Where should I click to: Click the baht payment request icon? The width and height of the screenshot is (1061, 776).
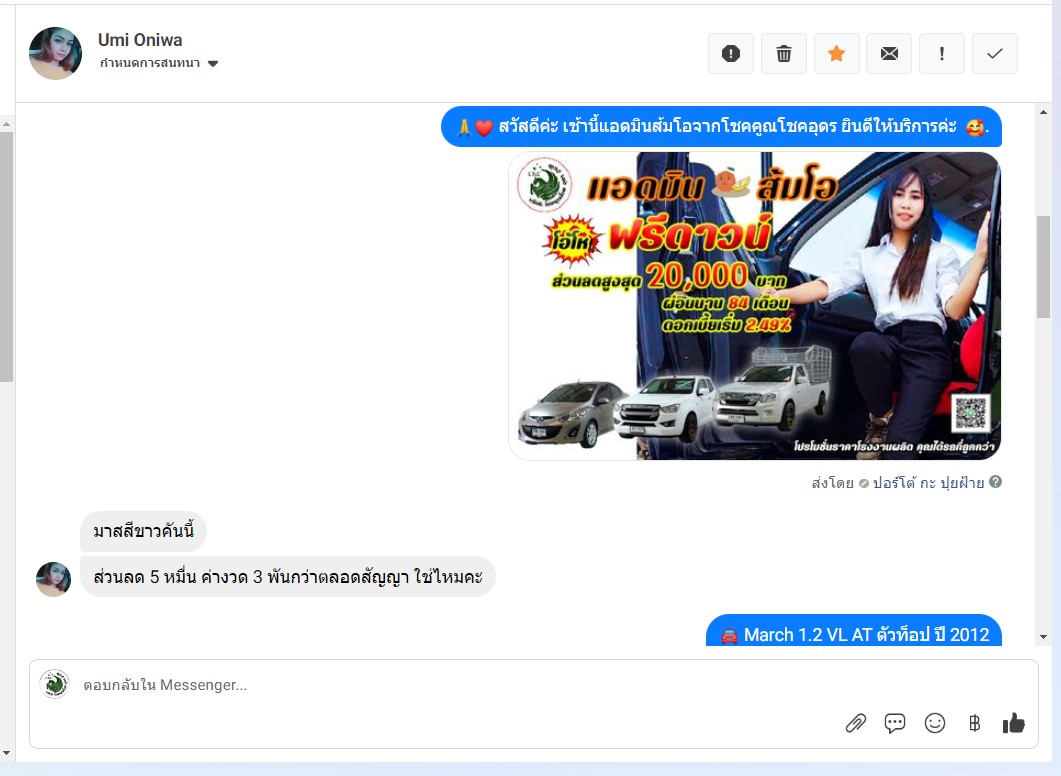(974, 723)
